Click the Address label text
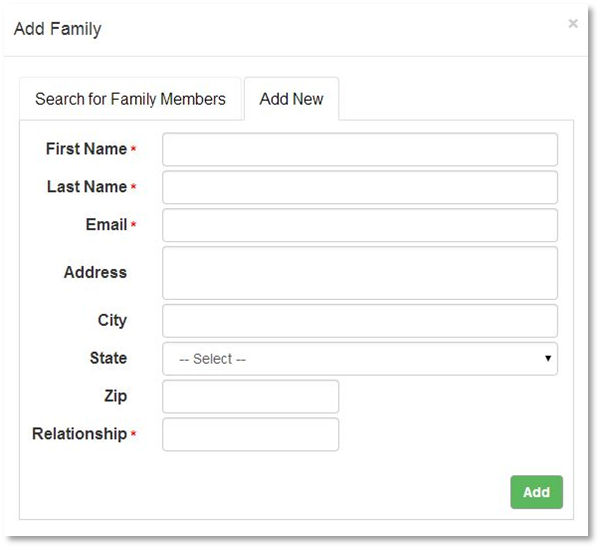The image size is (600, 548). [95, 272]
